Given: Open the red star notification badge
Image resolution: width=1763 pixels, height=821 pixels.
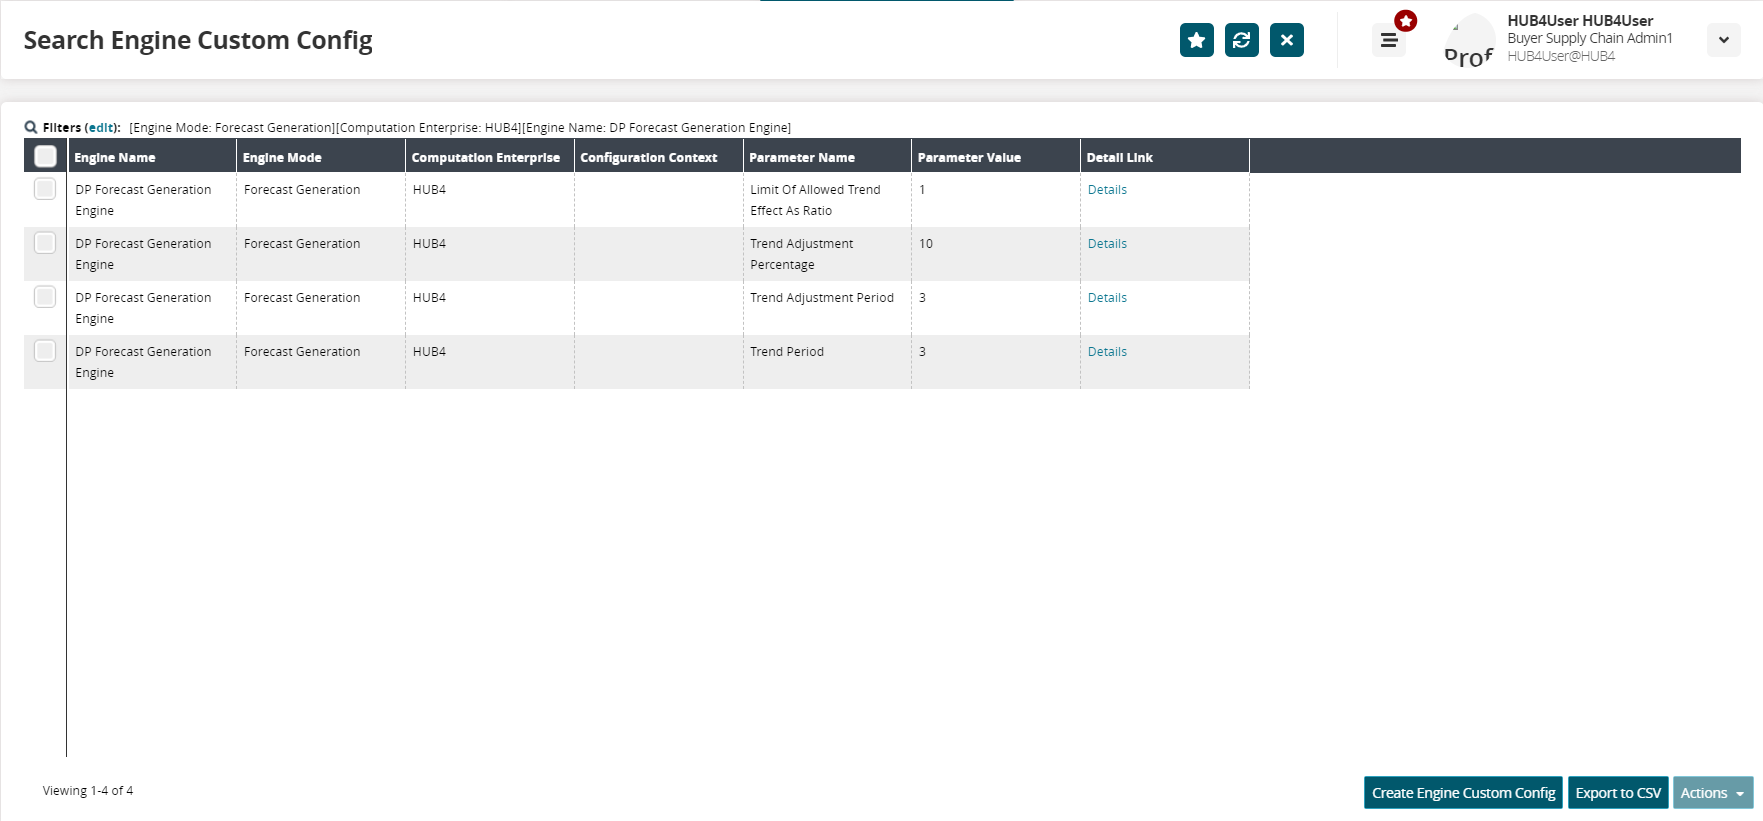Looking at the screenshot, I should coord(1406,20).
